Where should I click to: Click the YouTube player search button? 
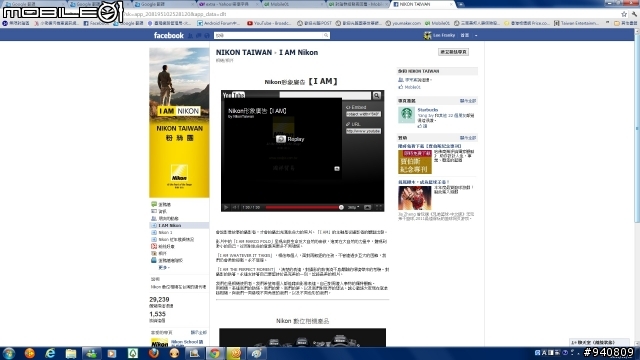tap(377, 95)
